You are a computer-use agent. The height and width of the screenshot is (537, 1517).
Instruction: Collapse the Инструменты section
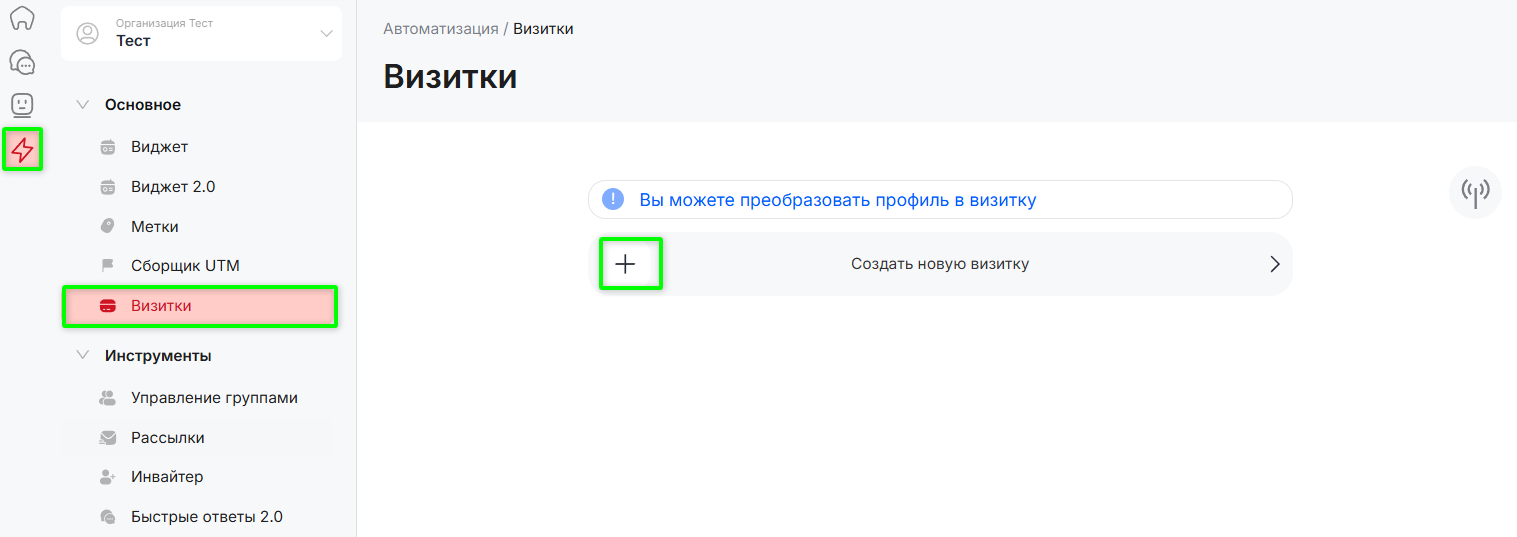pos(83,356)
